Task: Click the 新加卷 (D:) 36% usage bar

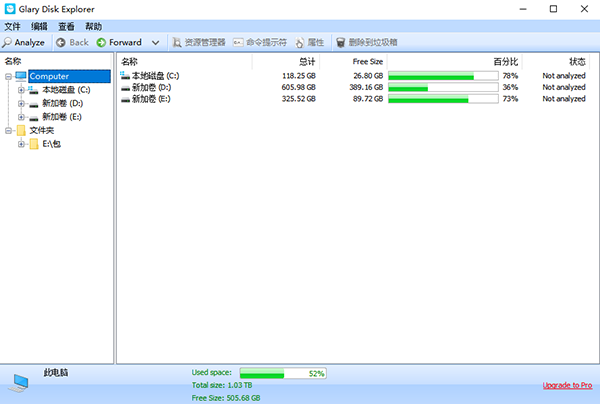Action: (443, 88)
